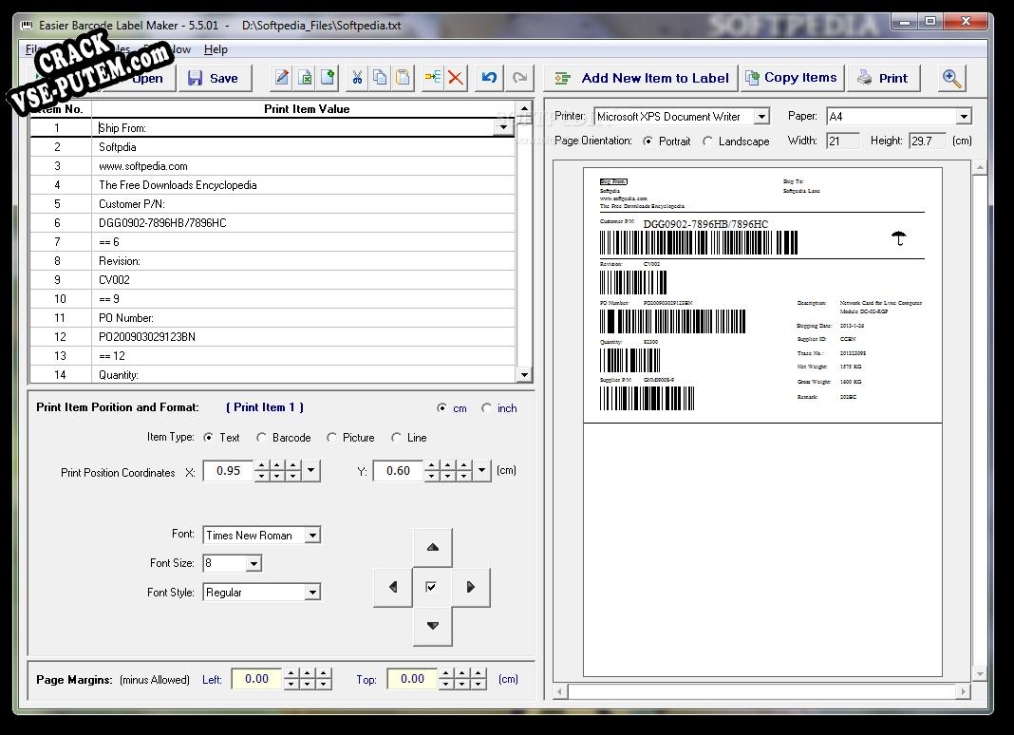
Task: Click the Y coordinate field showing 0.60
Action: (398, 471)
